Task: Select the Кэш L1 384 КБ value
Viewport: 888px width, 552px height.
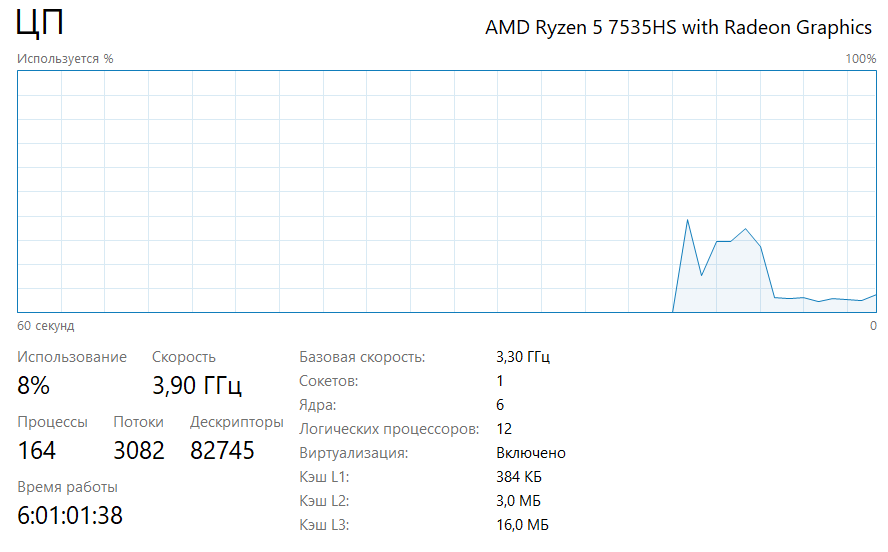Action: [x=519, y=477]
